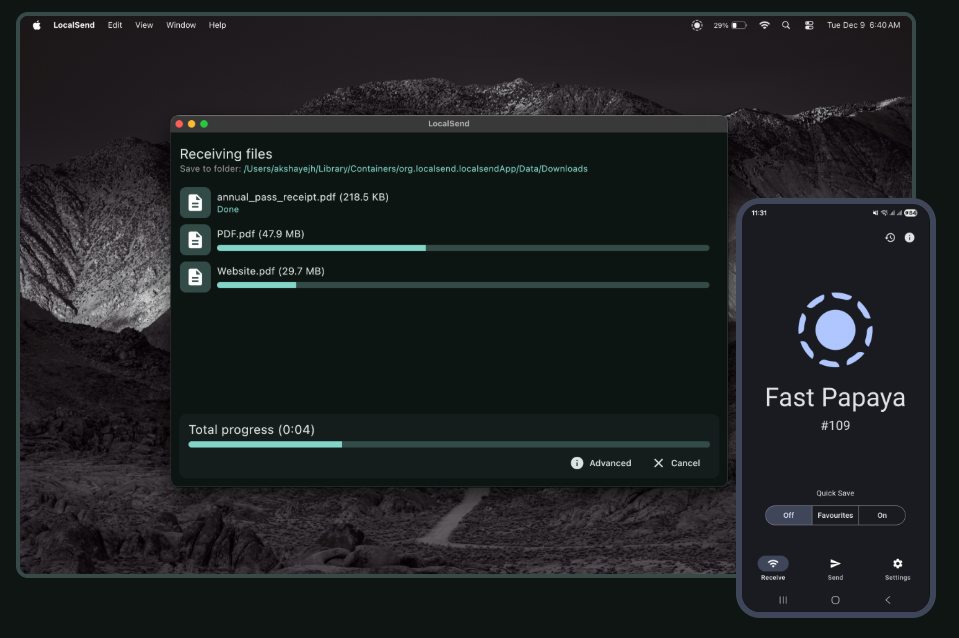Switch to the Receive tab on phone

(x=773, y=568)
